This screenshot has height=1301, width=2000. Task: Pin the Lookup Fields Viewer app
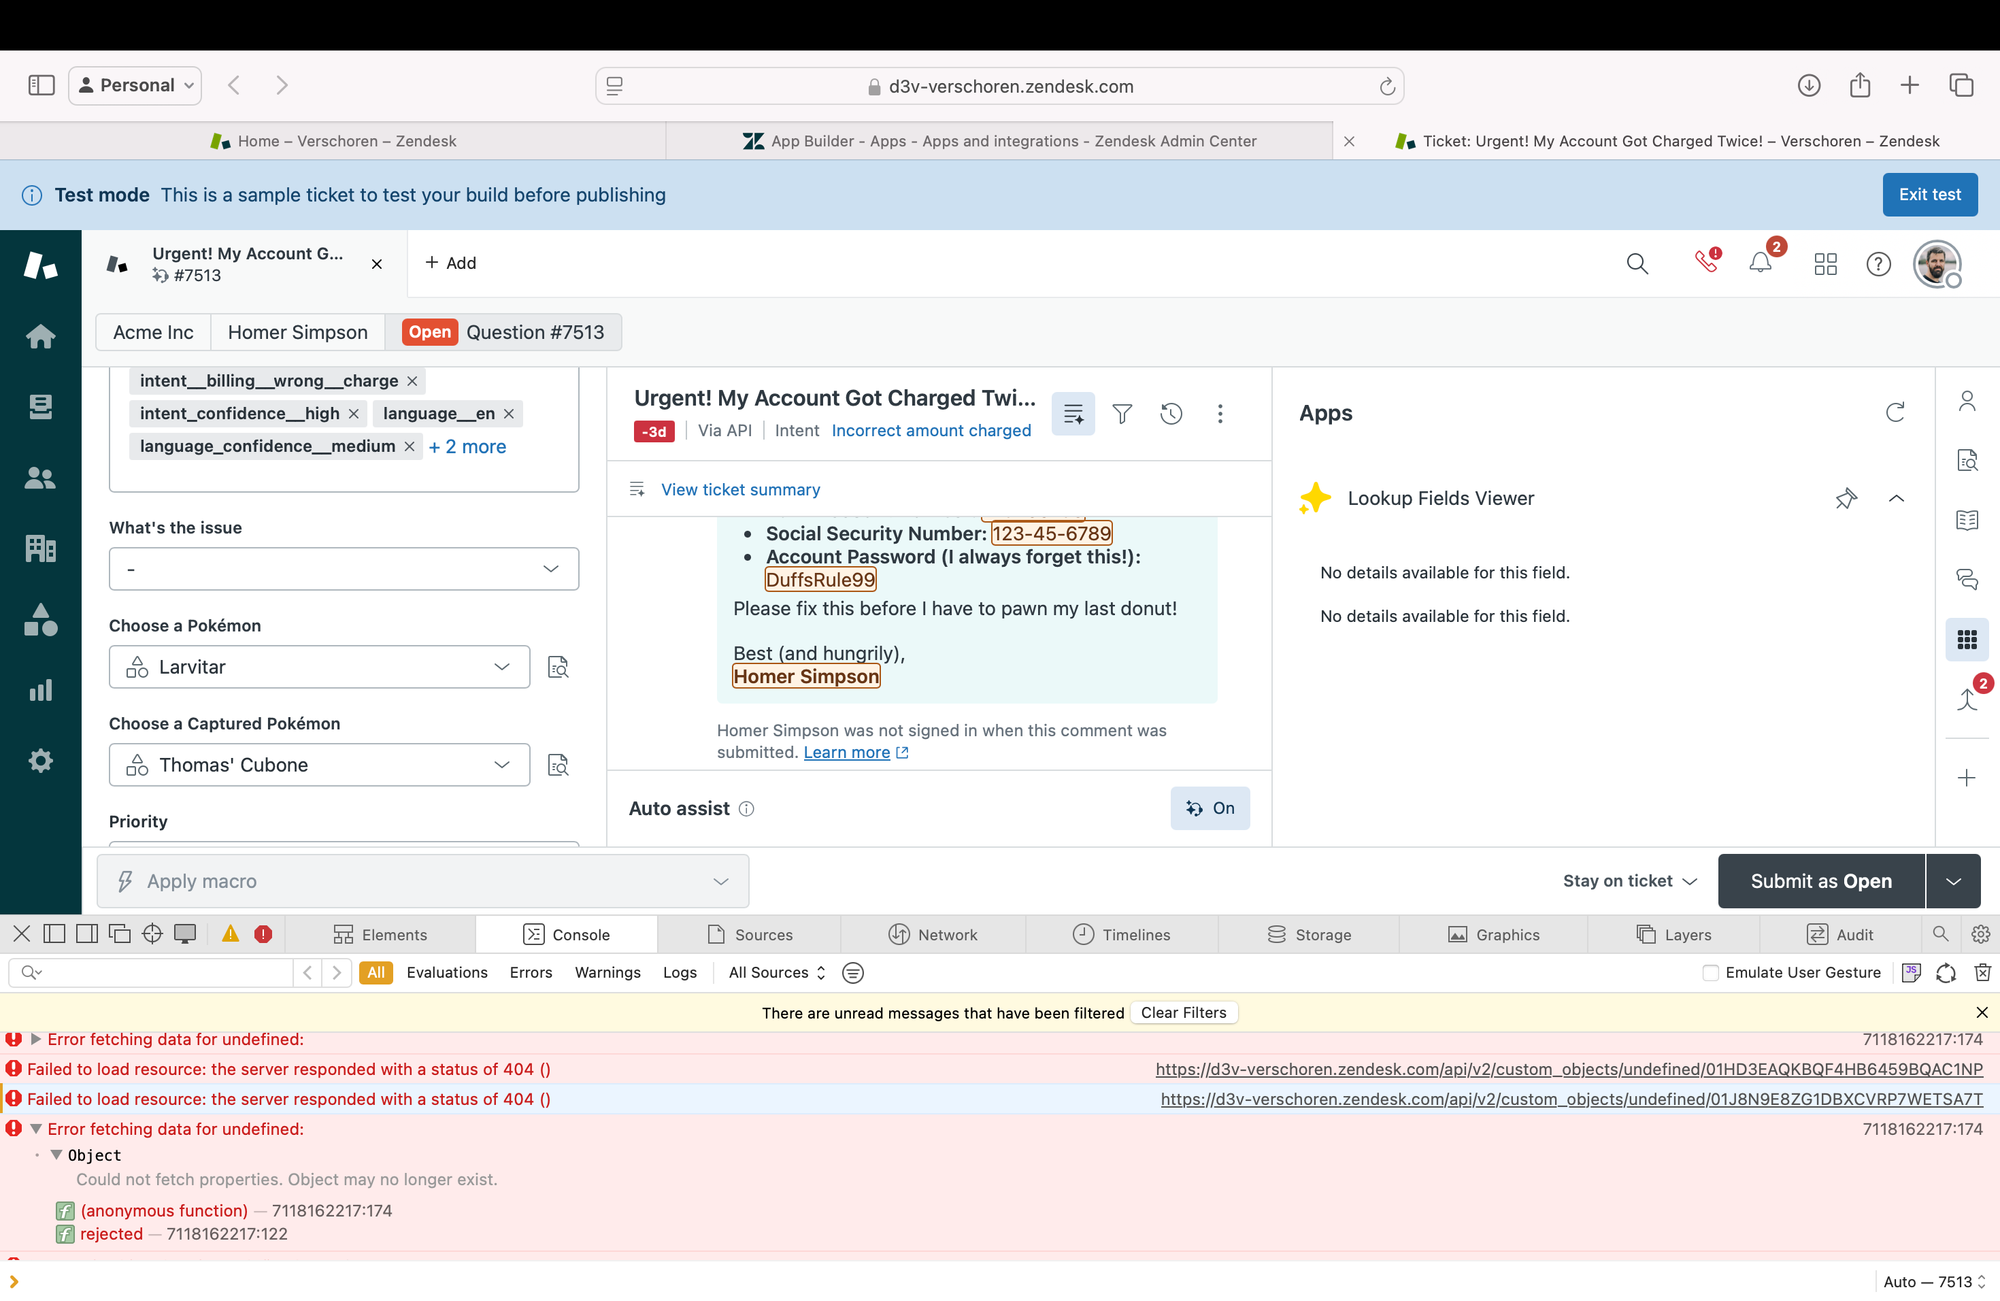tap(1846, 498)
